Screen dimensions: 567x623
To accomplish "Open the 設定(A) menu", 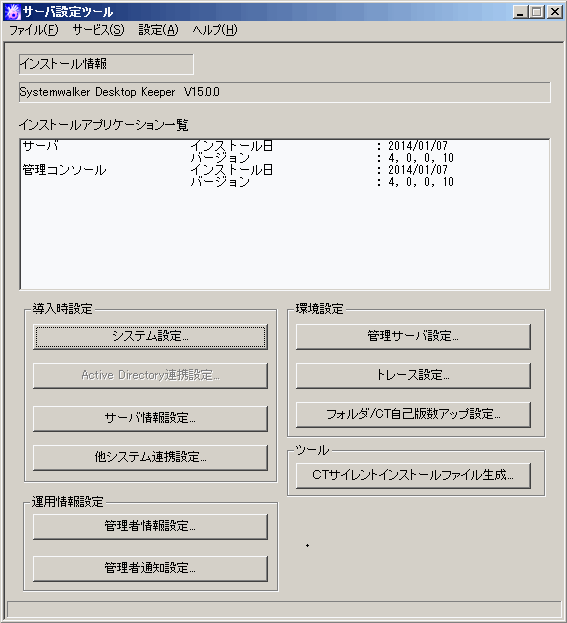I will [158, 30].
